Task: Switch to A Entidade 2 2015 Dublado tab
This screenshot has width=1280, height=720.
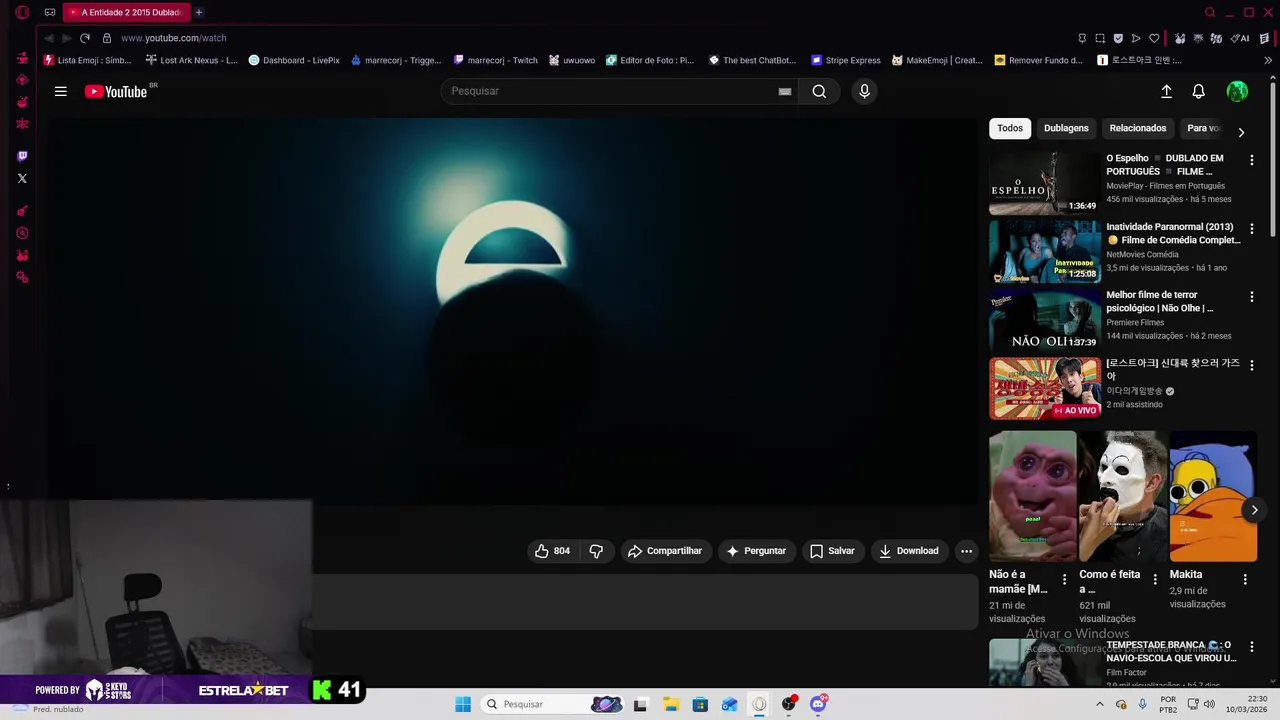Action: point(126,12)
